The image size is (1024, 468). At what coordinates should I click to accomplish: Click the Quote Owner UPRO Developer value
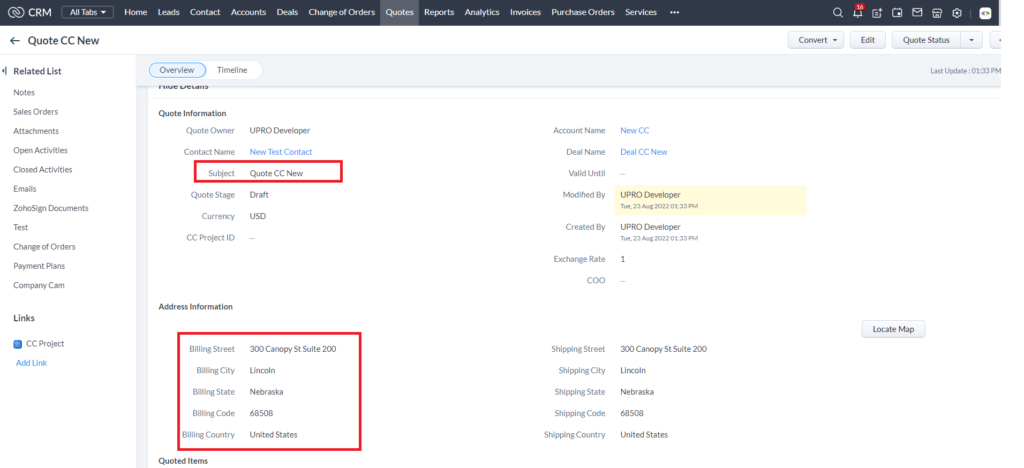(280, 131)
